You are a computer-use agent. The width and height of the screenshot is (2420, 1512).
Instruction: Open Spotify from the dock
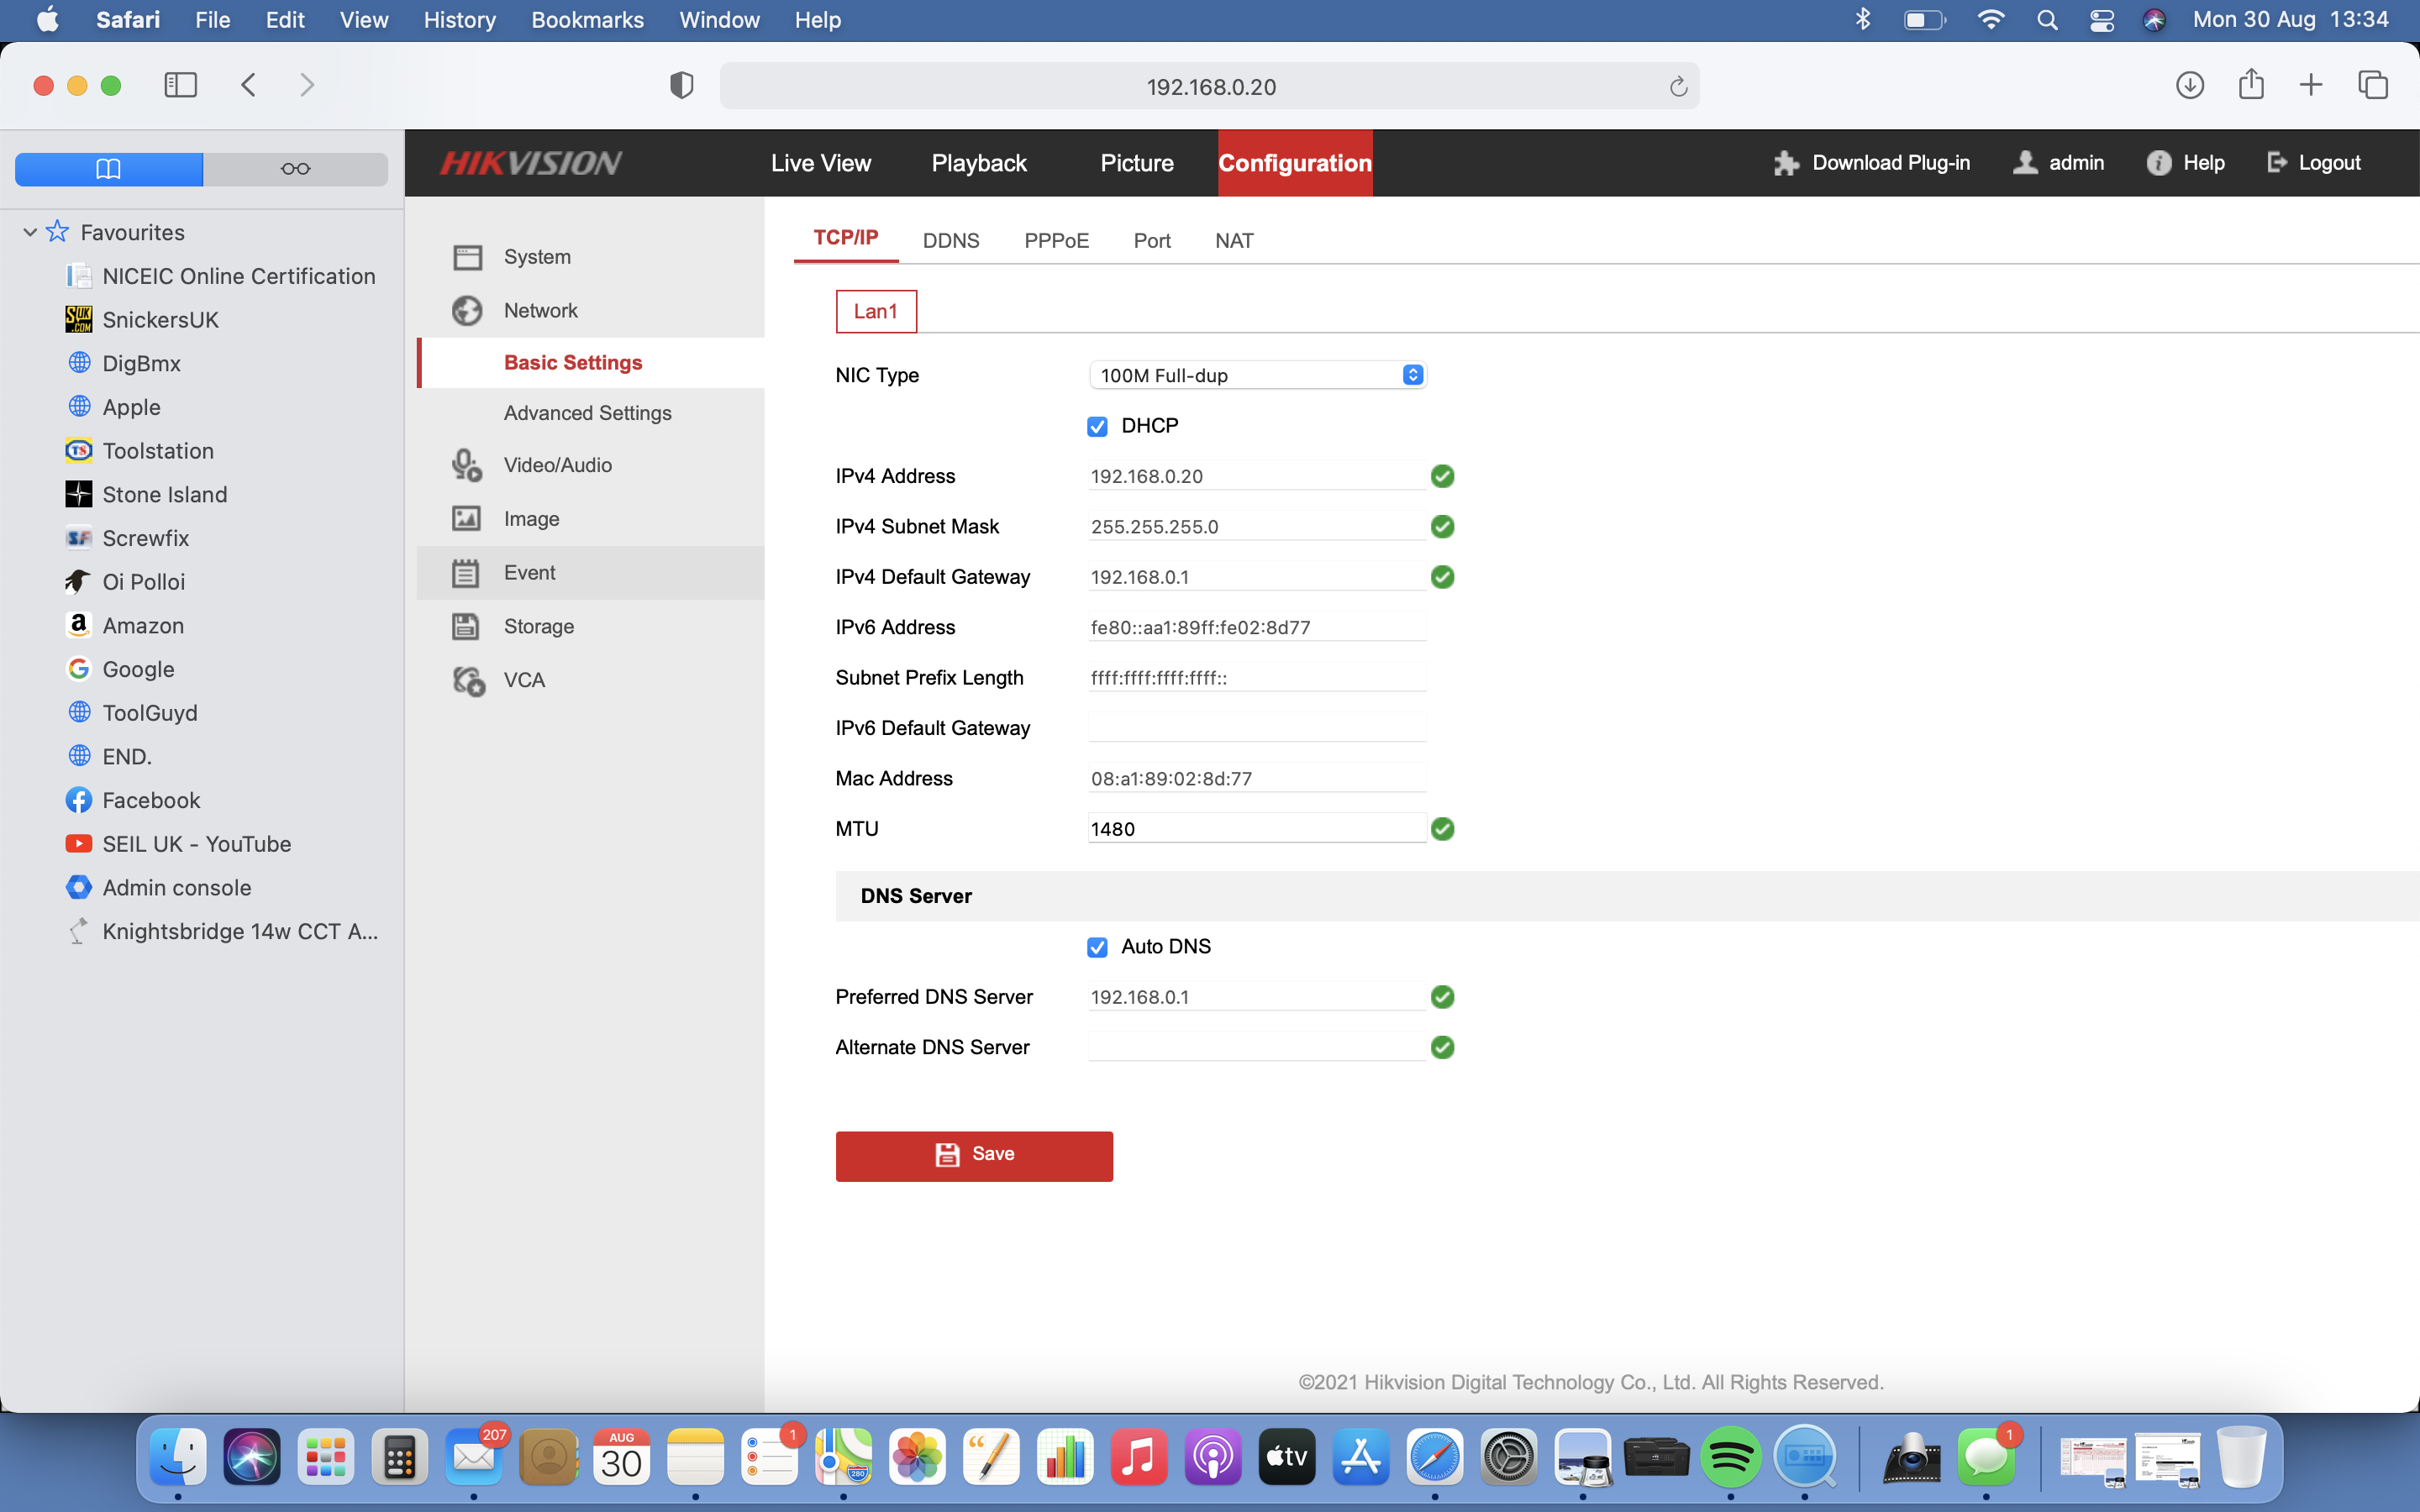coord(1731,1458)
